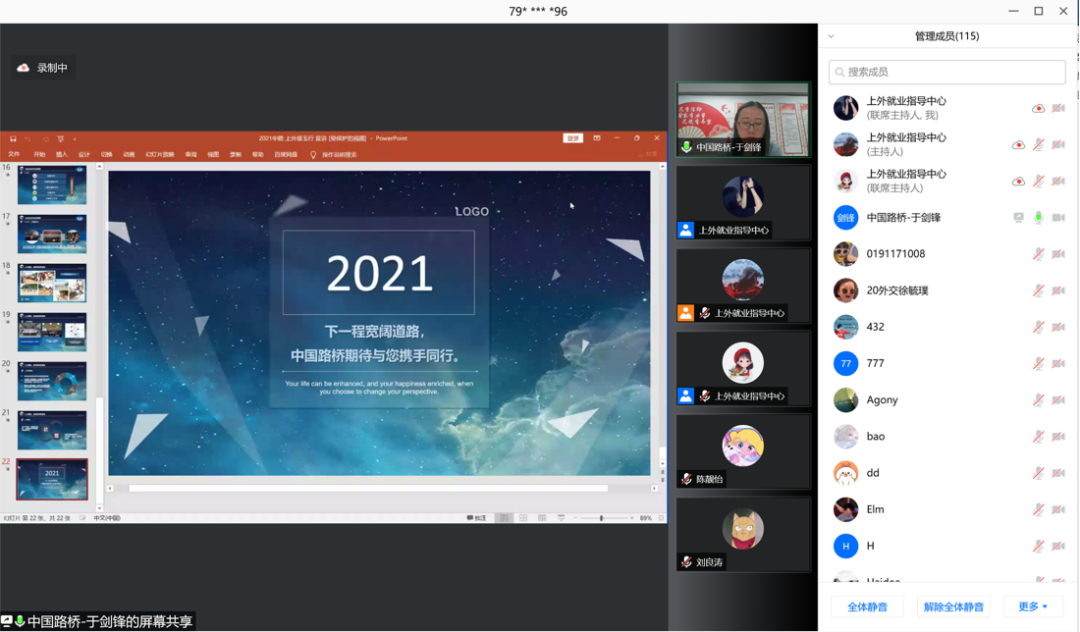Click slide area horizontal scroll right arrow
Image resolution: width=1080 pixels, height=632 pixels.
(x=654, y=488)
